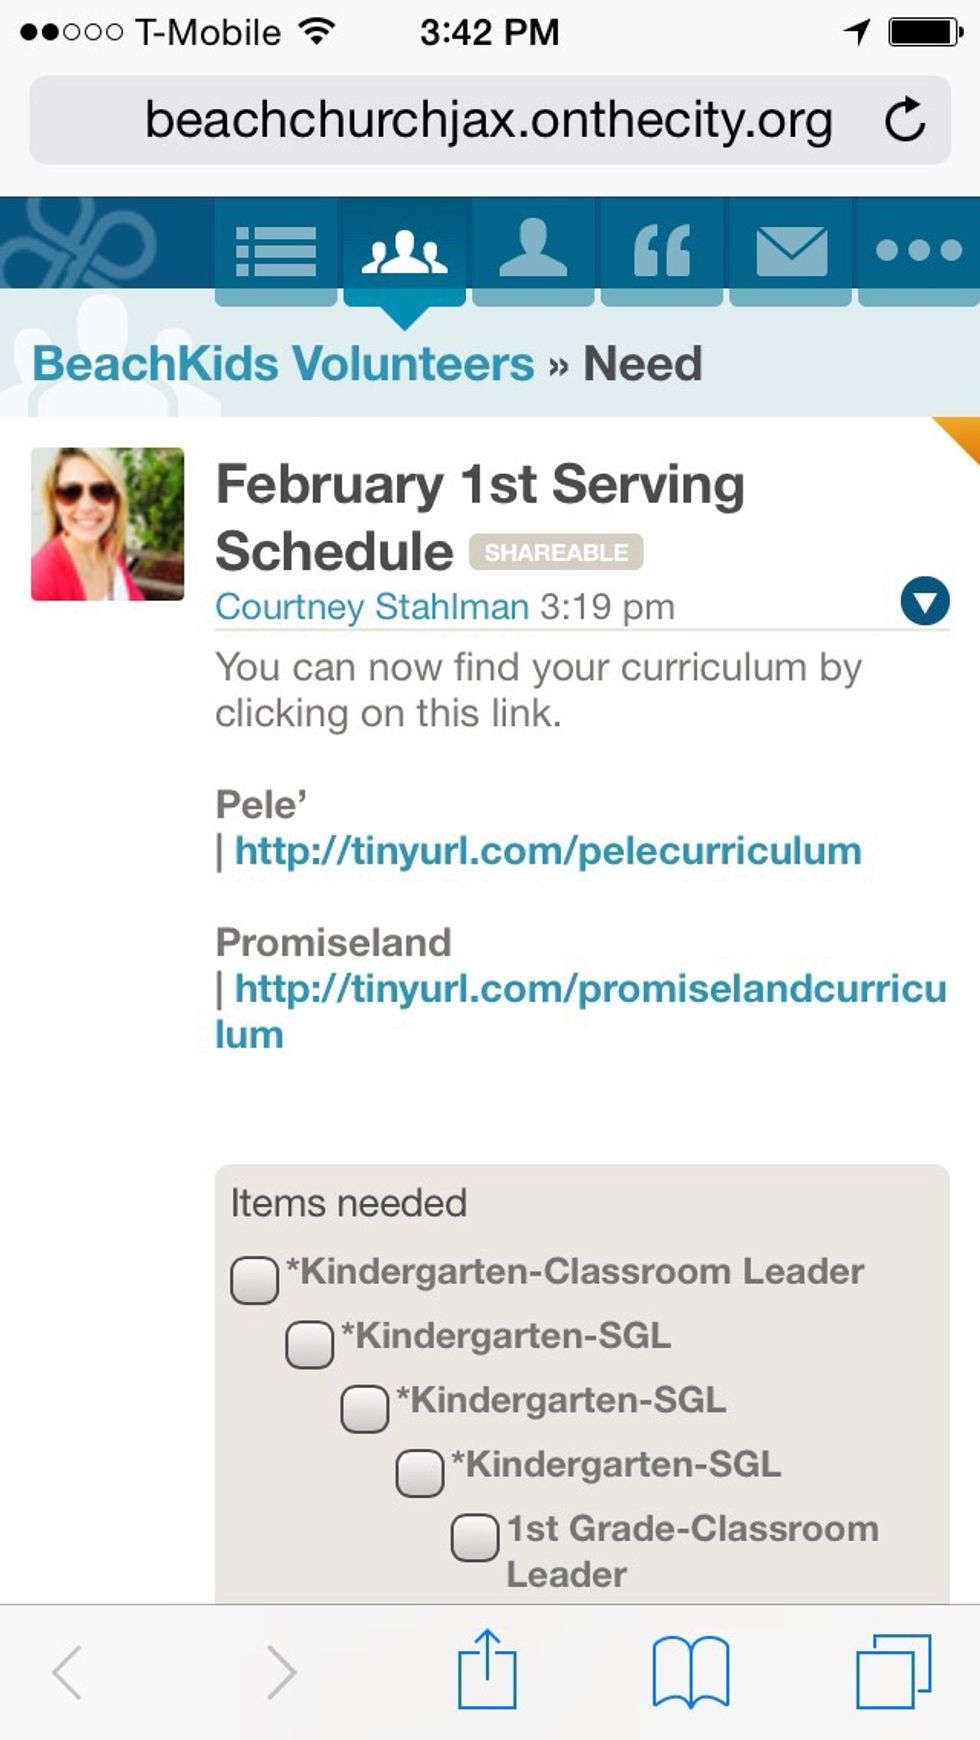Screen dimensions: 980x1740
Task: Open Safari bookmarks book icon
Action: click(690, 1670)
